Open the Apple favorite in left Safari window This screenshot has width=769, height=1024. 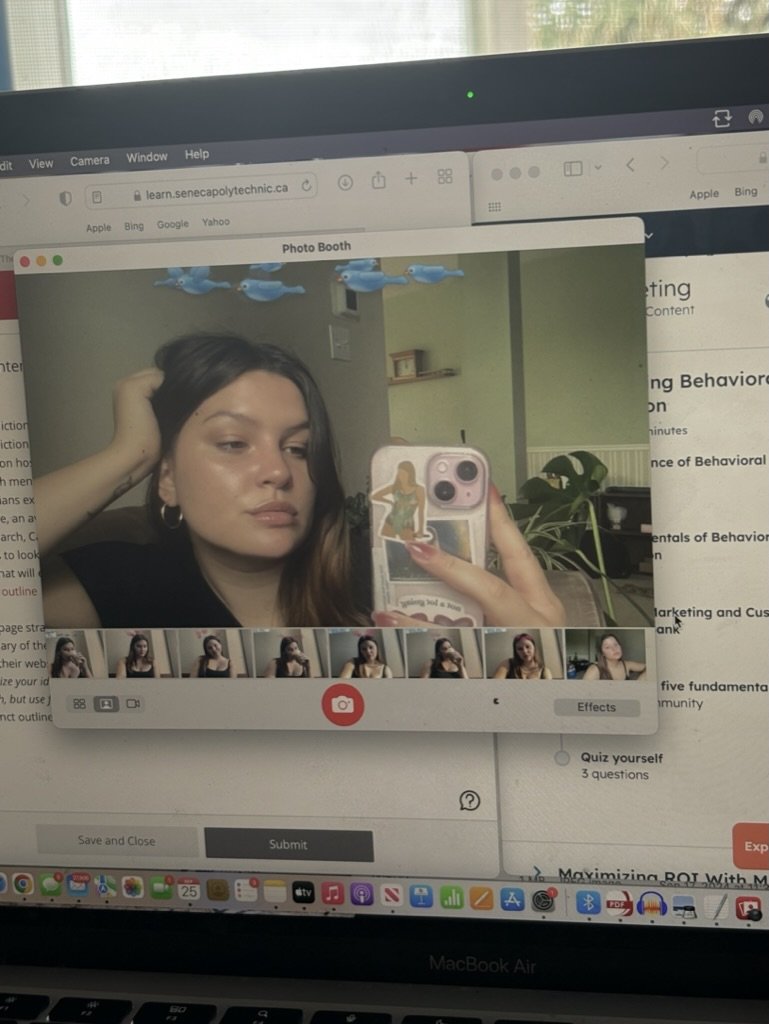click(x=99, y=227)
